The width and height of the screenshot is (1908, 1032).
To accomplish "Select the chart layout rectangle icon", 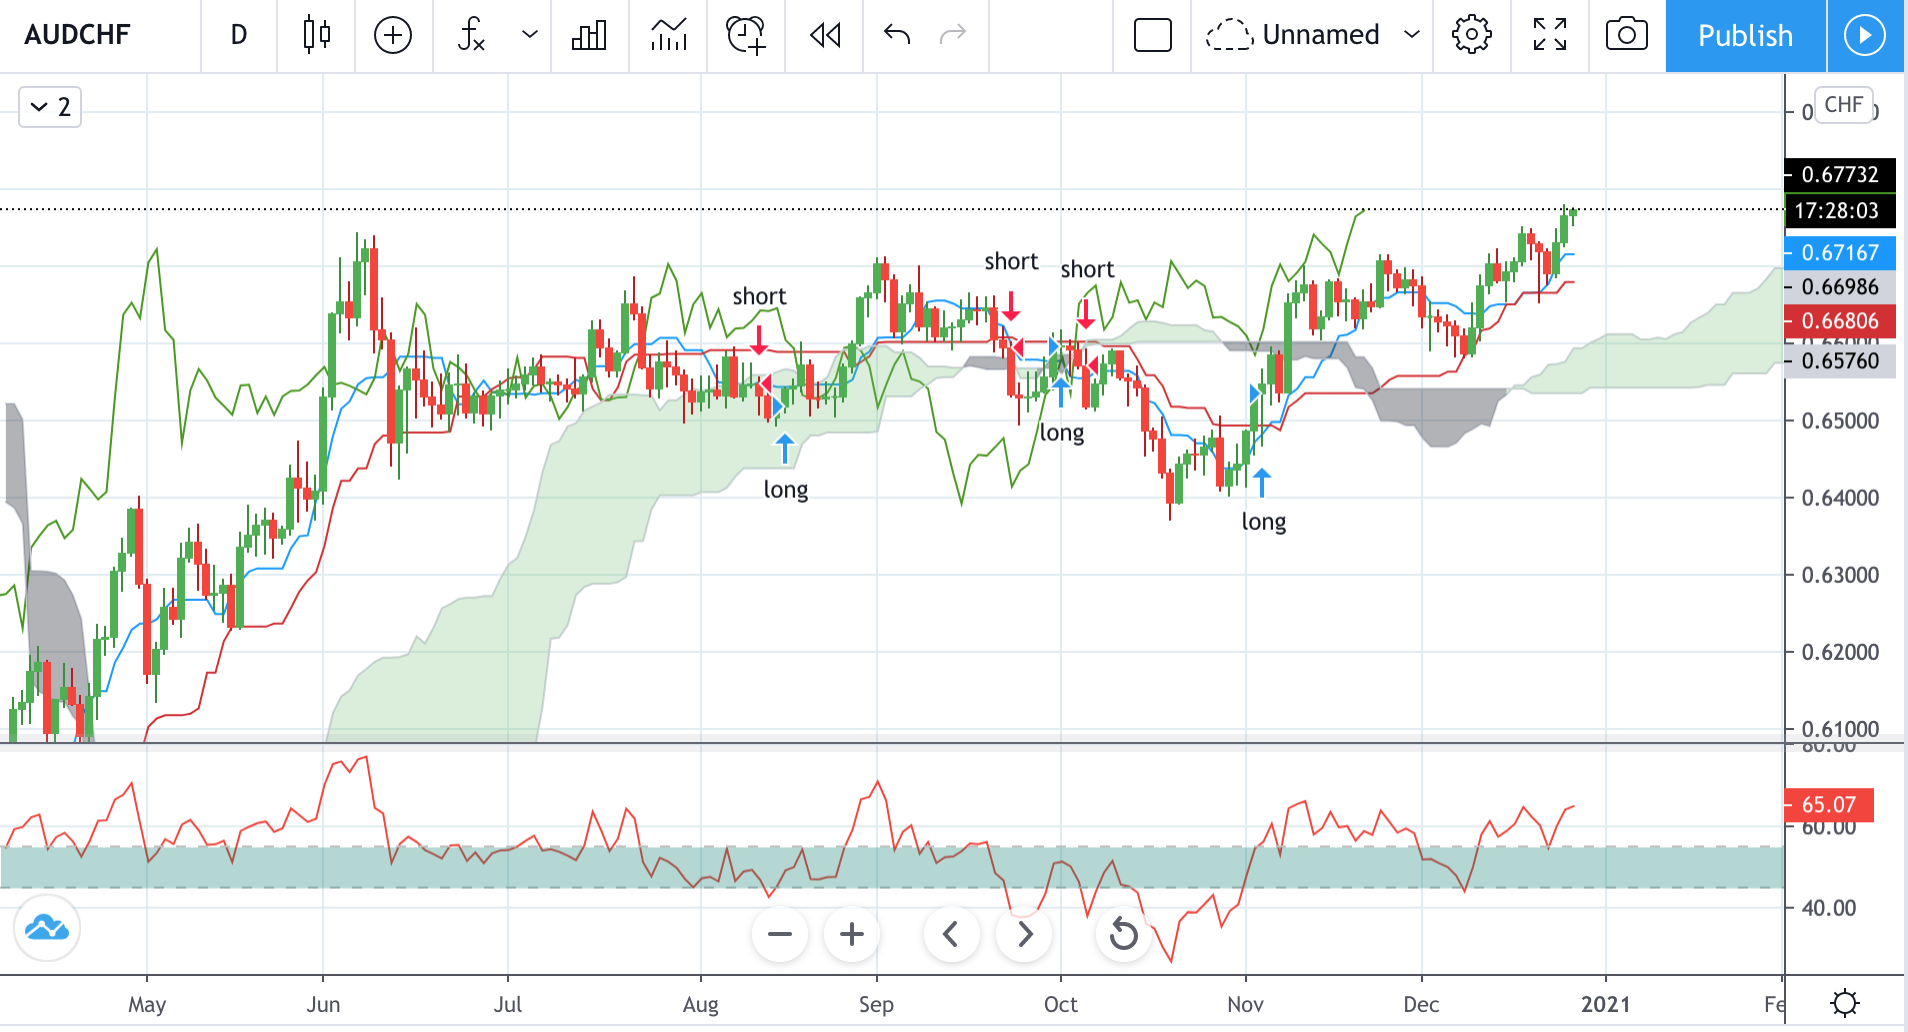I will click(x=1152, y=35).
